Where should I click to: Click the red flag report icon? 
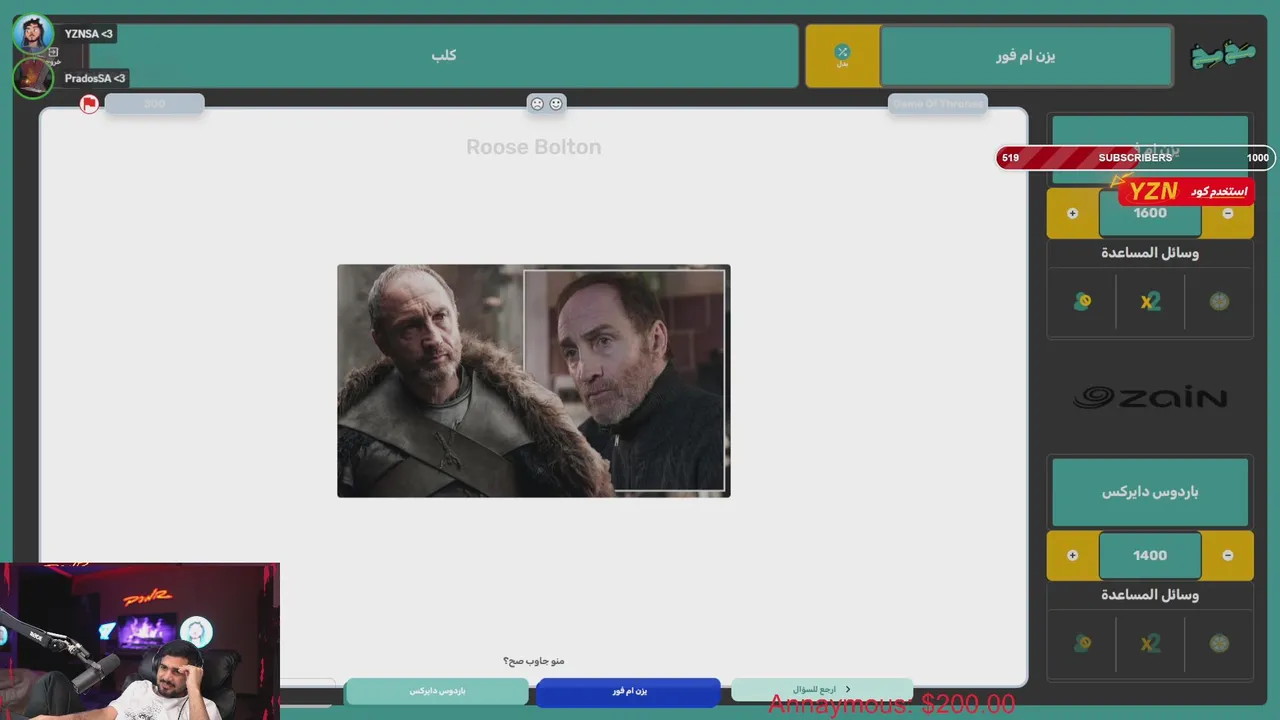pyautogui.click(x=89, y=104)
